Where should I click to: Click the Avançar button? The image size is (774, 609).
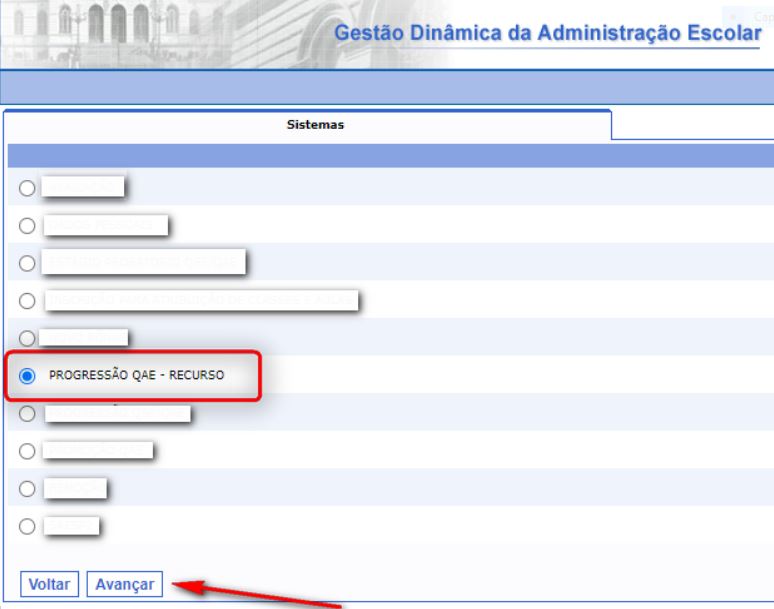(x=125, y=584)
